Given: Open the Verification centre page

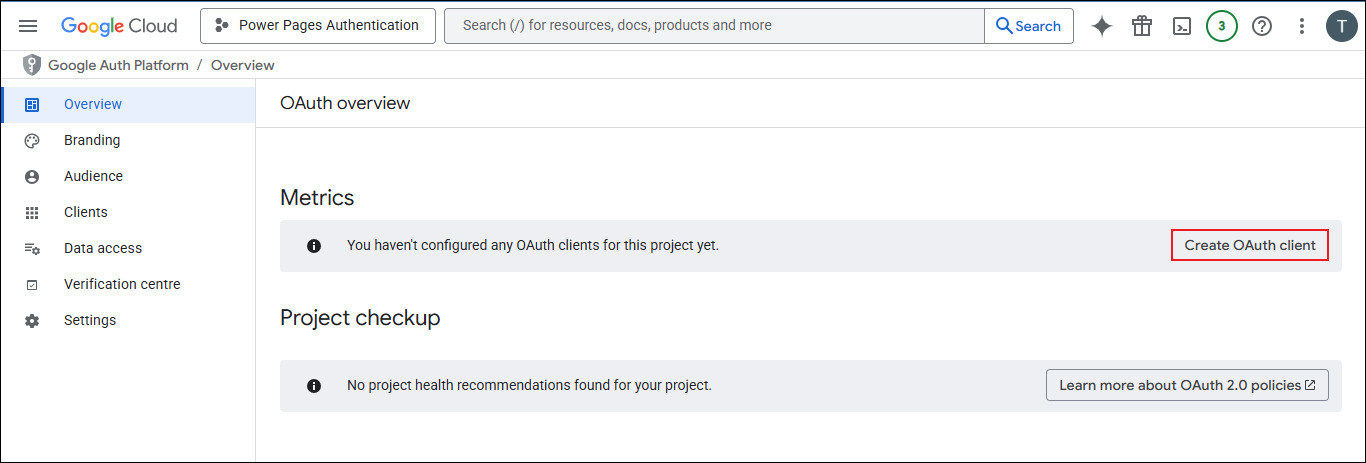Looking at the screenshot, I should click(x=128, y=284).
